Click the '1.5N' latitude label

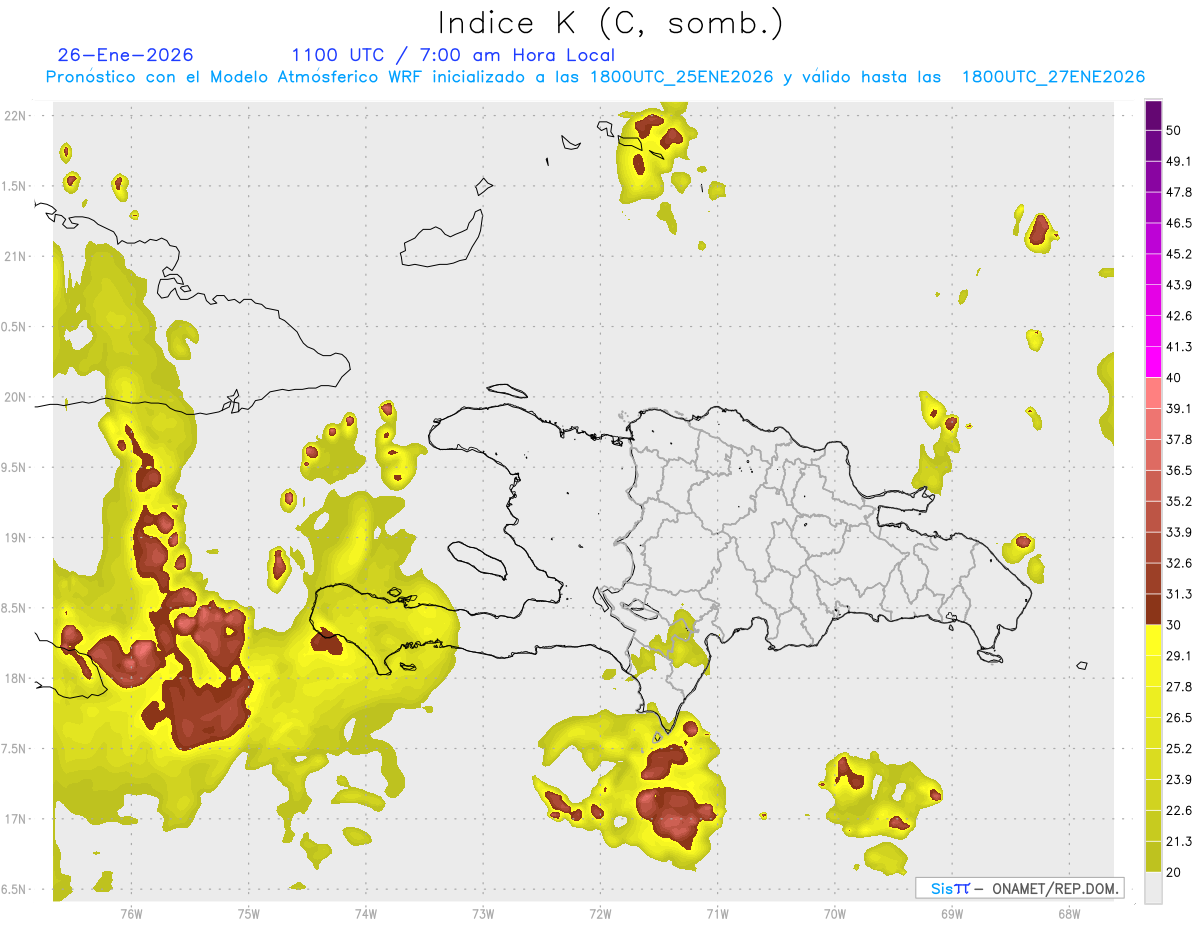pos(14,186)
